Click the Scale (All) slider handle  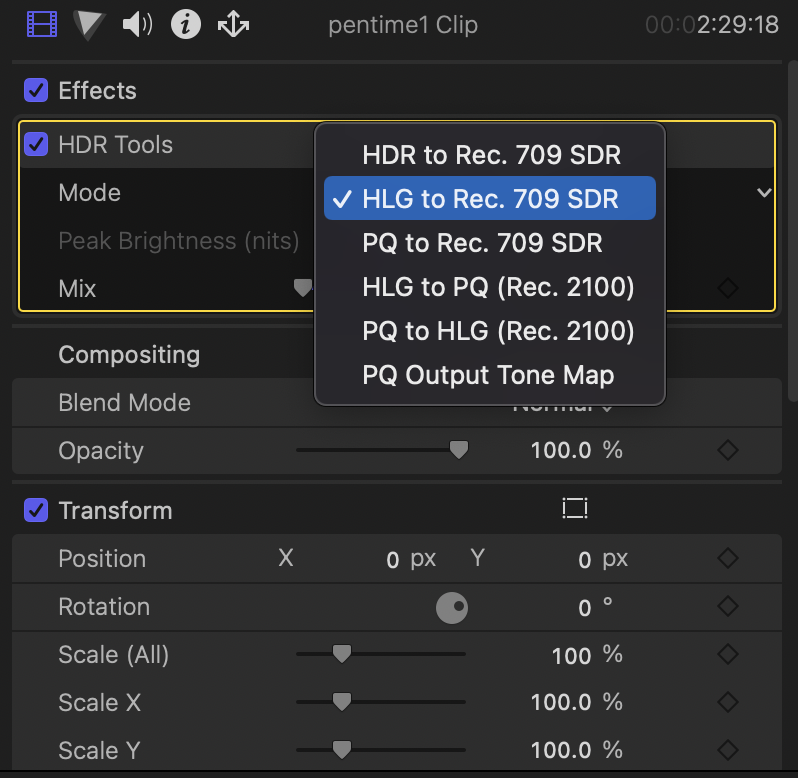tap(341, 654)
